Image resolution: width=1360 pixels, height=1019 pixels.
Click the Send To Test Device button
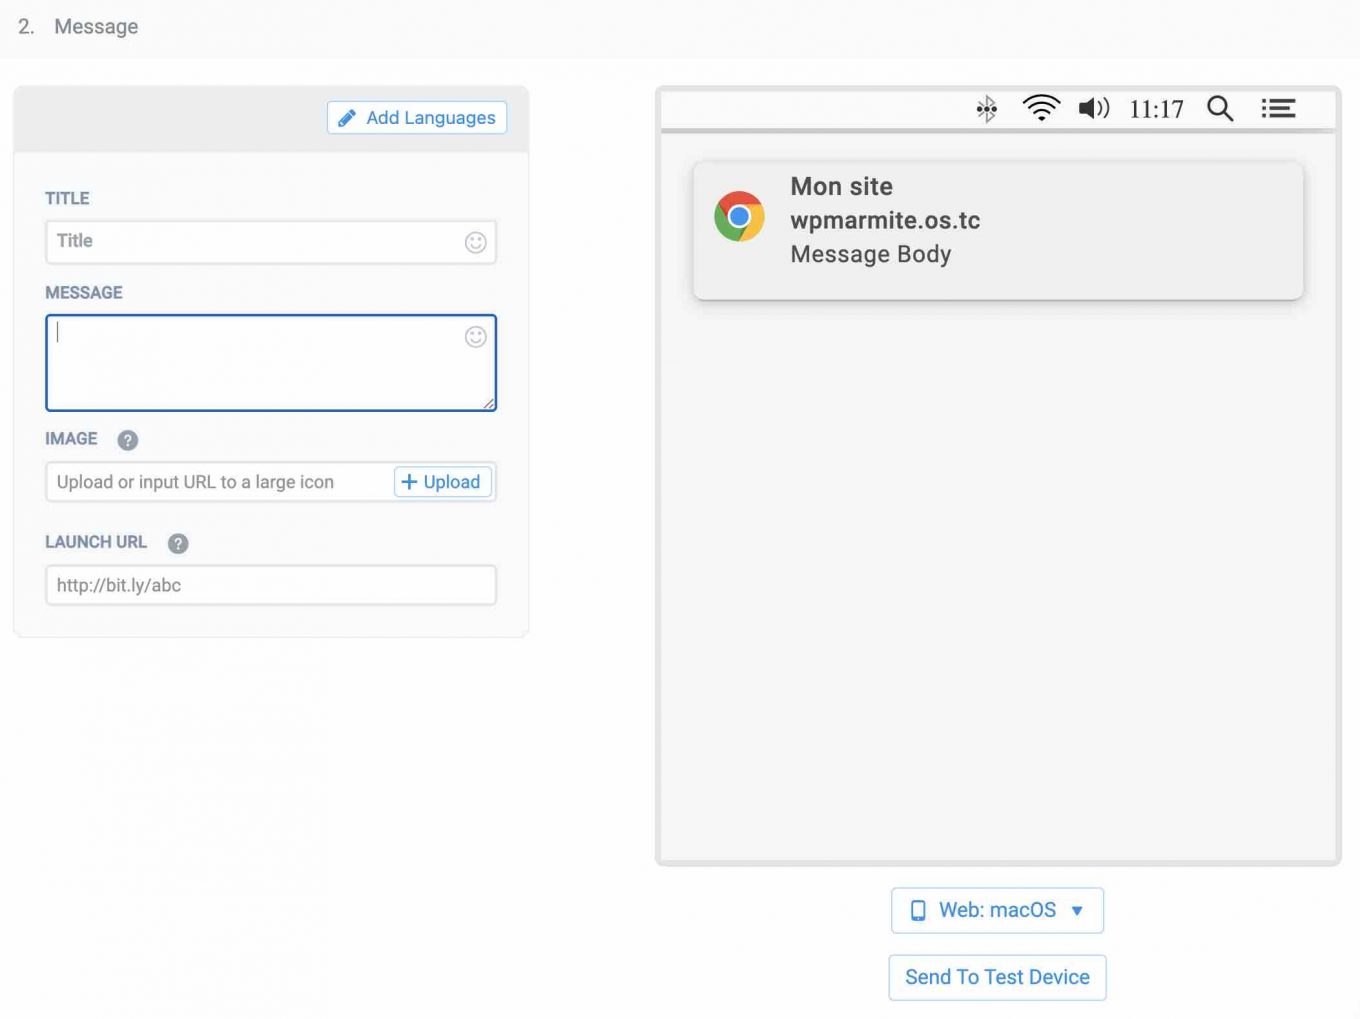[x=996, y=977]
